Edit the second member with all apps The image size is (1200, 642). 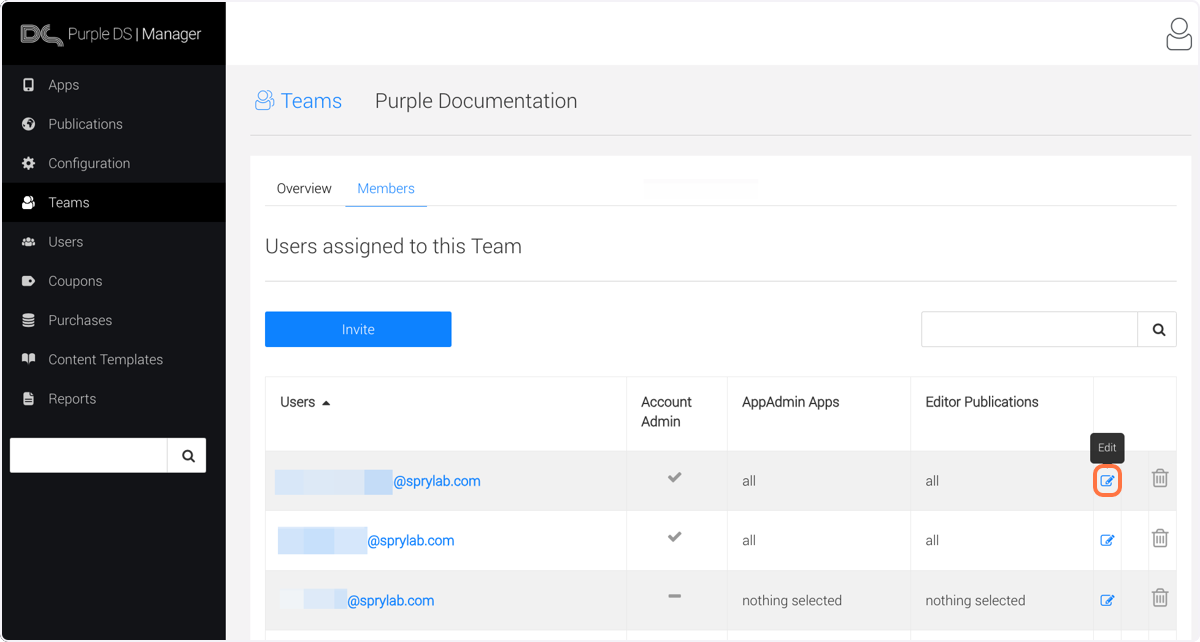(1107, 540)
